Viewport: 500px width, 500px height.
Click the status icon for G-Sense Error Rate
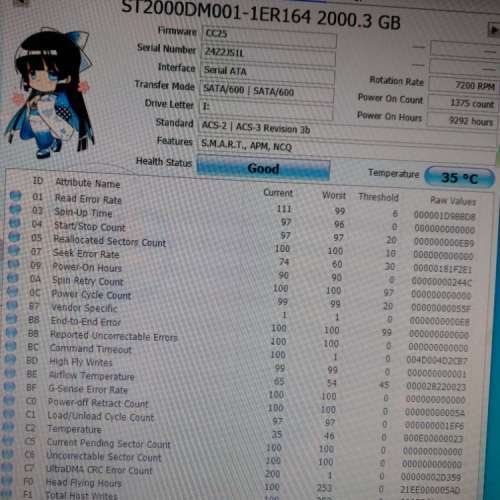(x=10, y=387)
